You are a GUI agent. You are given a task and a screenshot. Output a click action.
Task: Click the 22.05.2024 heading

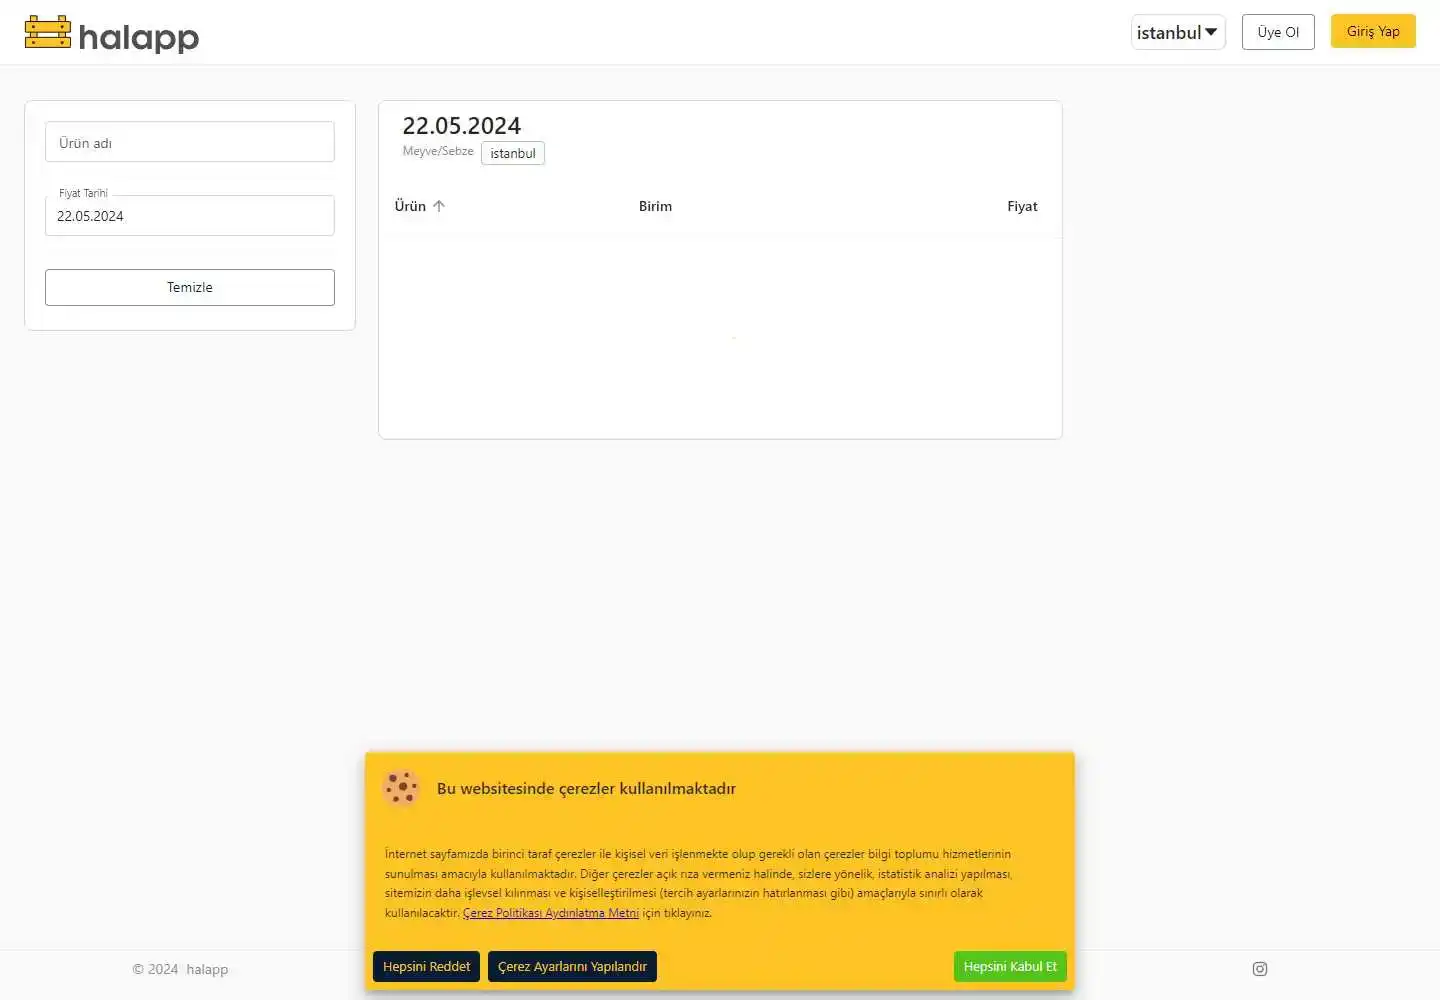pos(462,126)
